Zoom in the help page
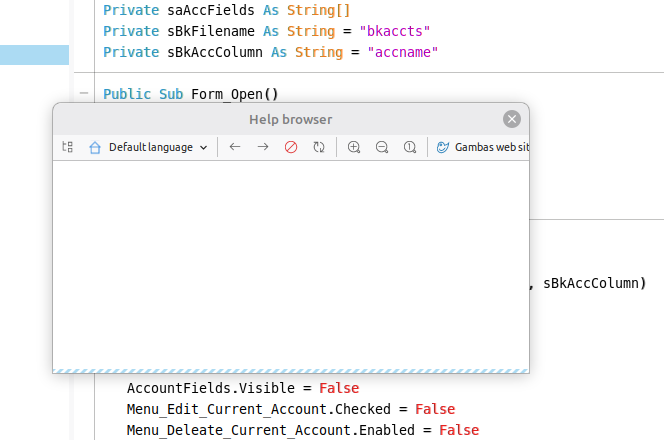Screen dimensions: 664x440 pyautogui.click(x=354, y=147)
